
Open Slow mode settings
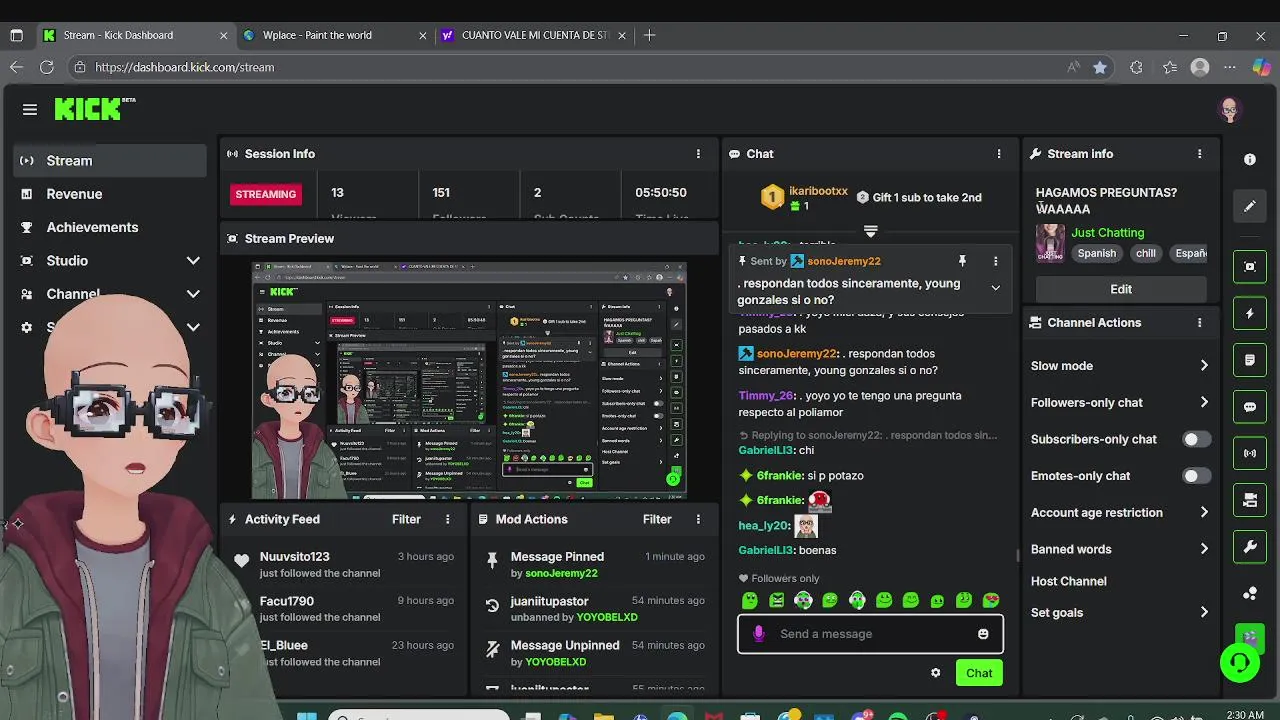(1120, 366)
